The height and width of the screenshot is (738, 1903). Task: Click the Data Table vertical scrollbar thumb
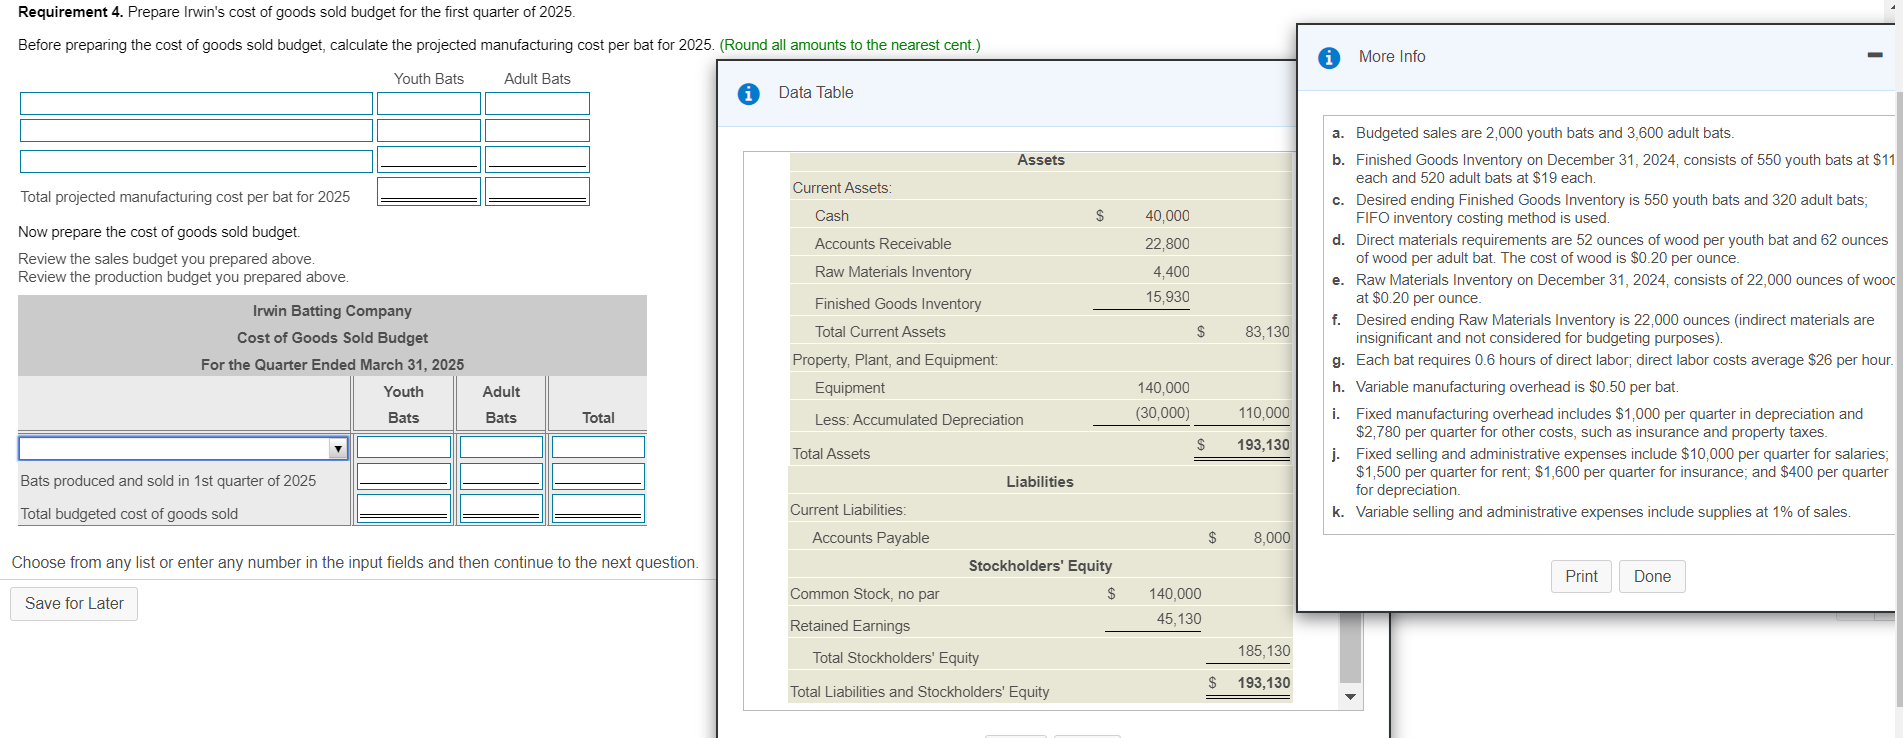coord(1351,647)
